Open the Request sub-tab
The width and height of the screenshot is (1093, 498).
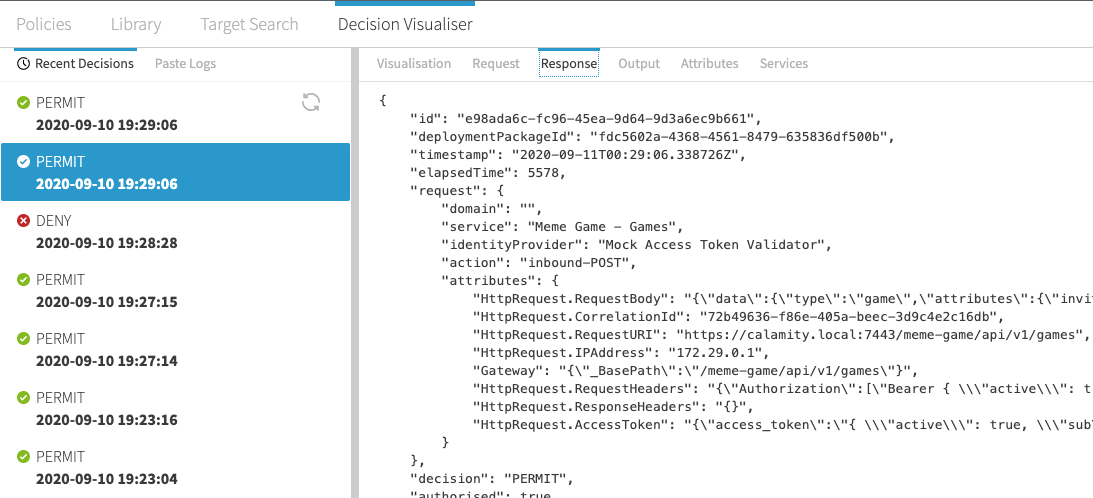496,64
